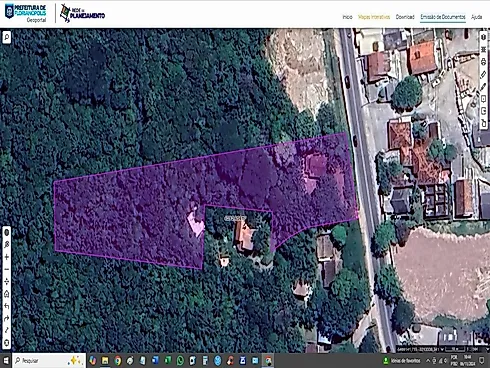Click the speech-bubble annotation icon in the right toolbar

pos(484,99)
